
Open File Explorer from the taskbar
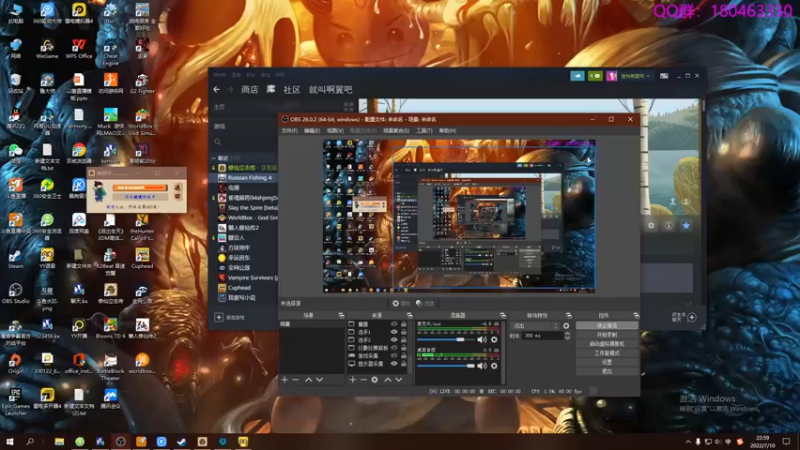pyautogui.click(x=59, y=441)
